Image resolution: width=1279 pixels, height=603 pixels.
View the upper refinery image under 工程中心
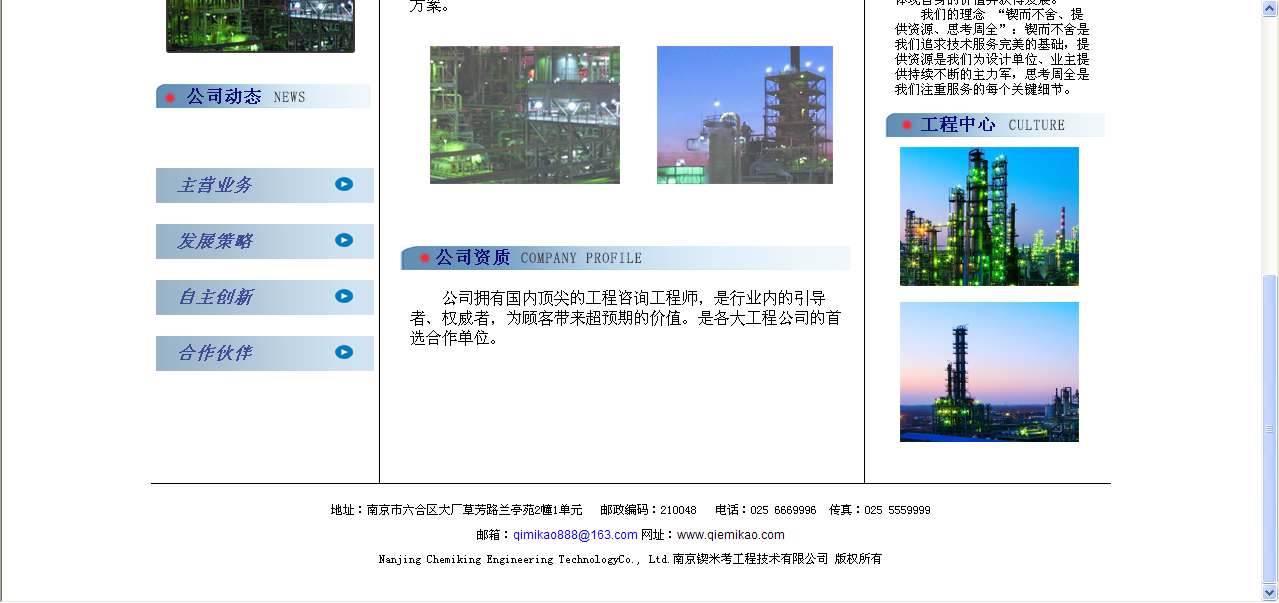pos(989,216)
